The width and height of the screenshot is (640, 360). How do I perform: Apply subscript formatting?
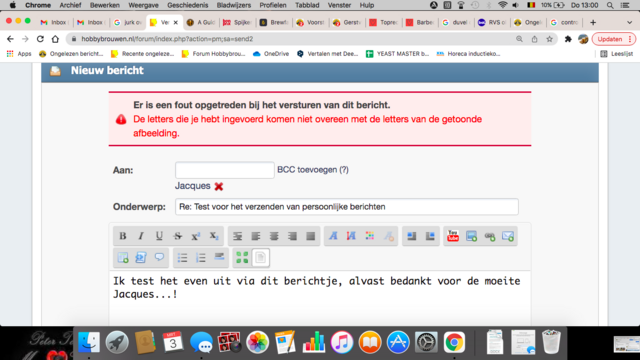click(214, 236)
